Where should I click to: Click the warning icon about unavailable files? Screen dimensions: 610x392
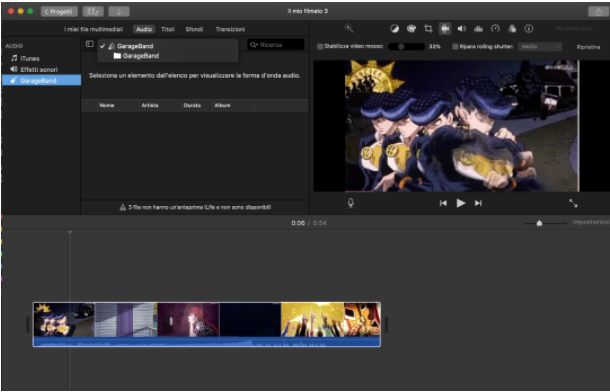coord(122,207)
